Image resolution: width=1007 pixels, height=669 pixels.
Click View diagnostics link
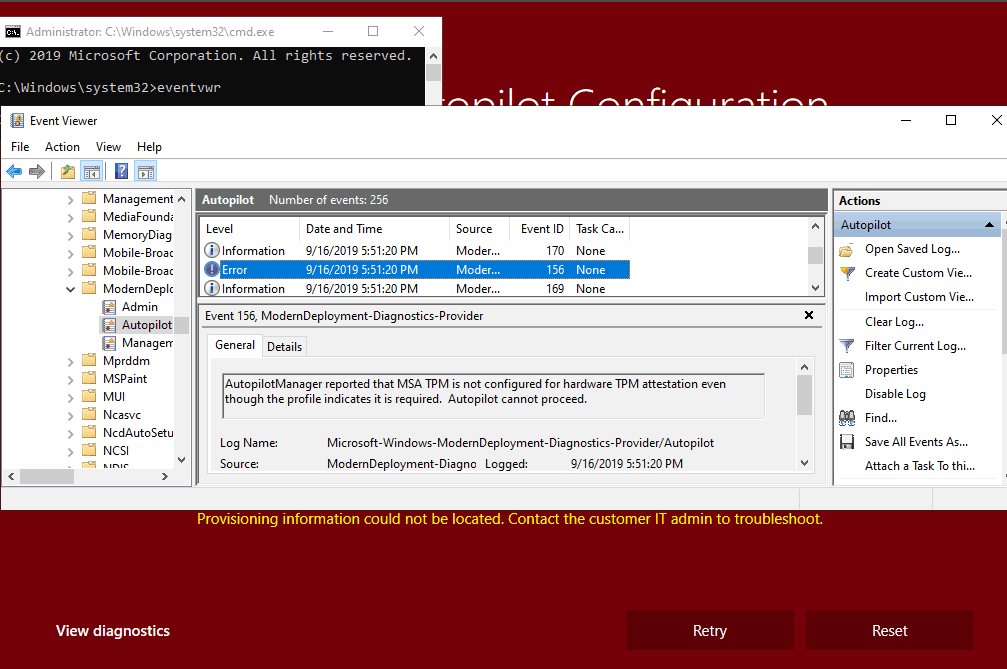click(113, 631)
